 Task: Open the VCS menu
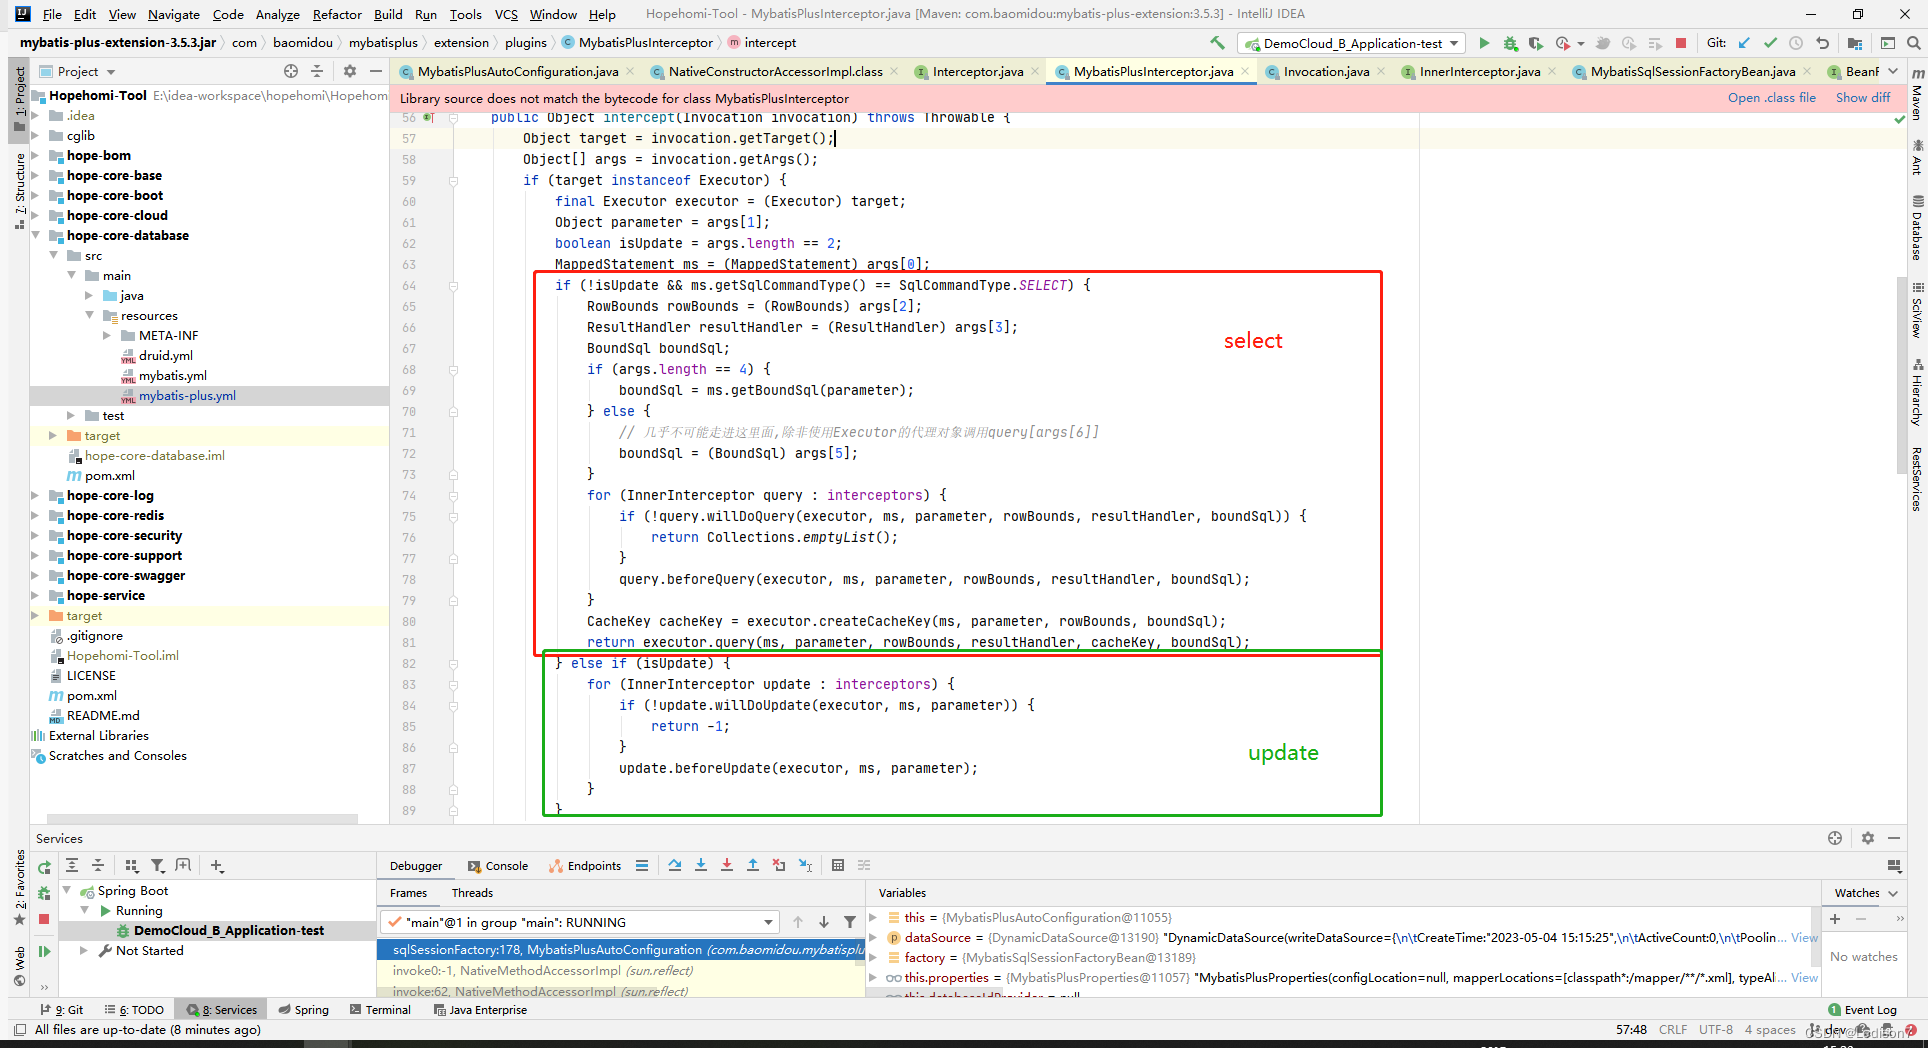click(506, 14)
